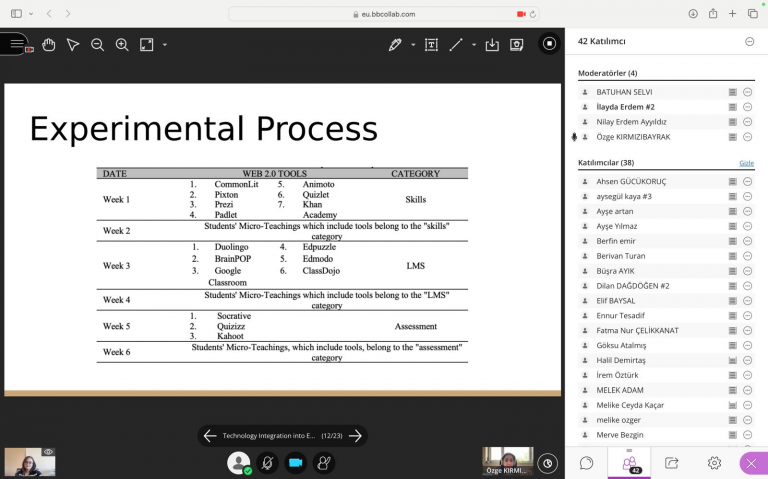Click the Gizle link to hide participants
Image resolution: width=768 pixels, height=479 pixels.
pyautogui.click(x=746, y=163)
